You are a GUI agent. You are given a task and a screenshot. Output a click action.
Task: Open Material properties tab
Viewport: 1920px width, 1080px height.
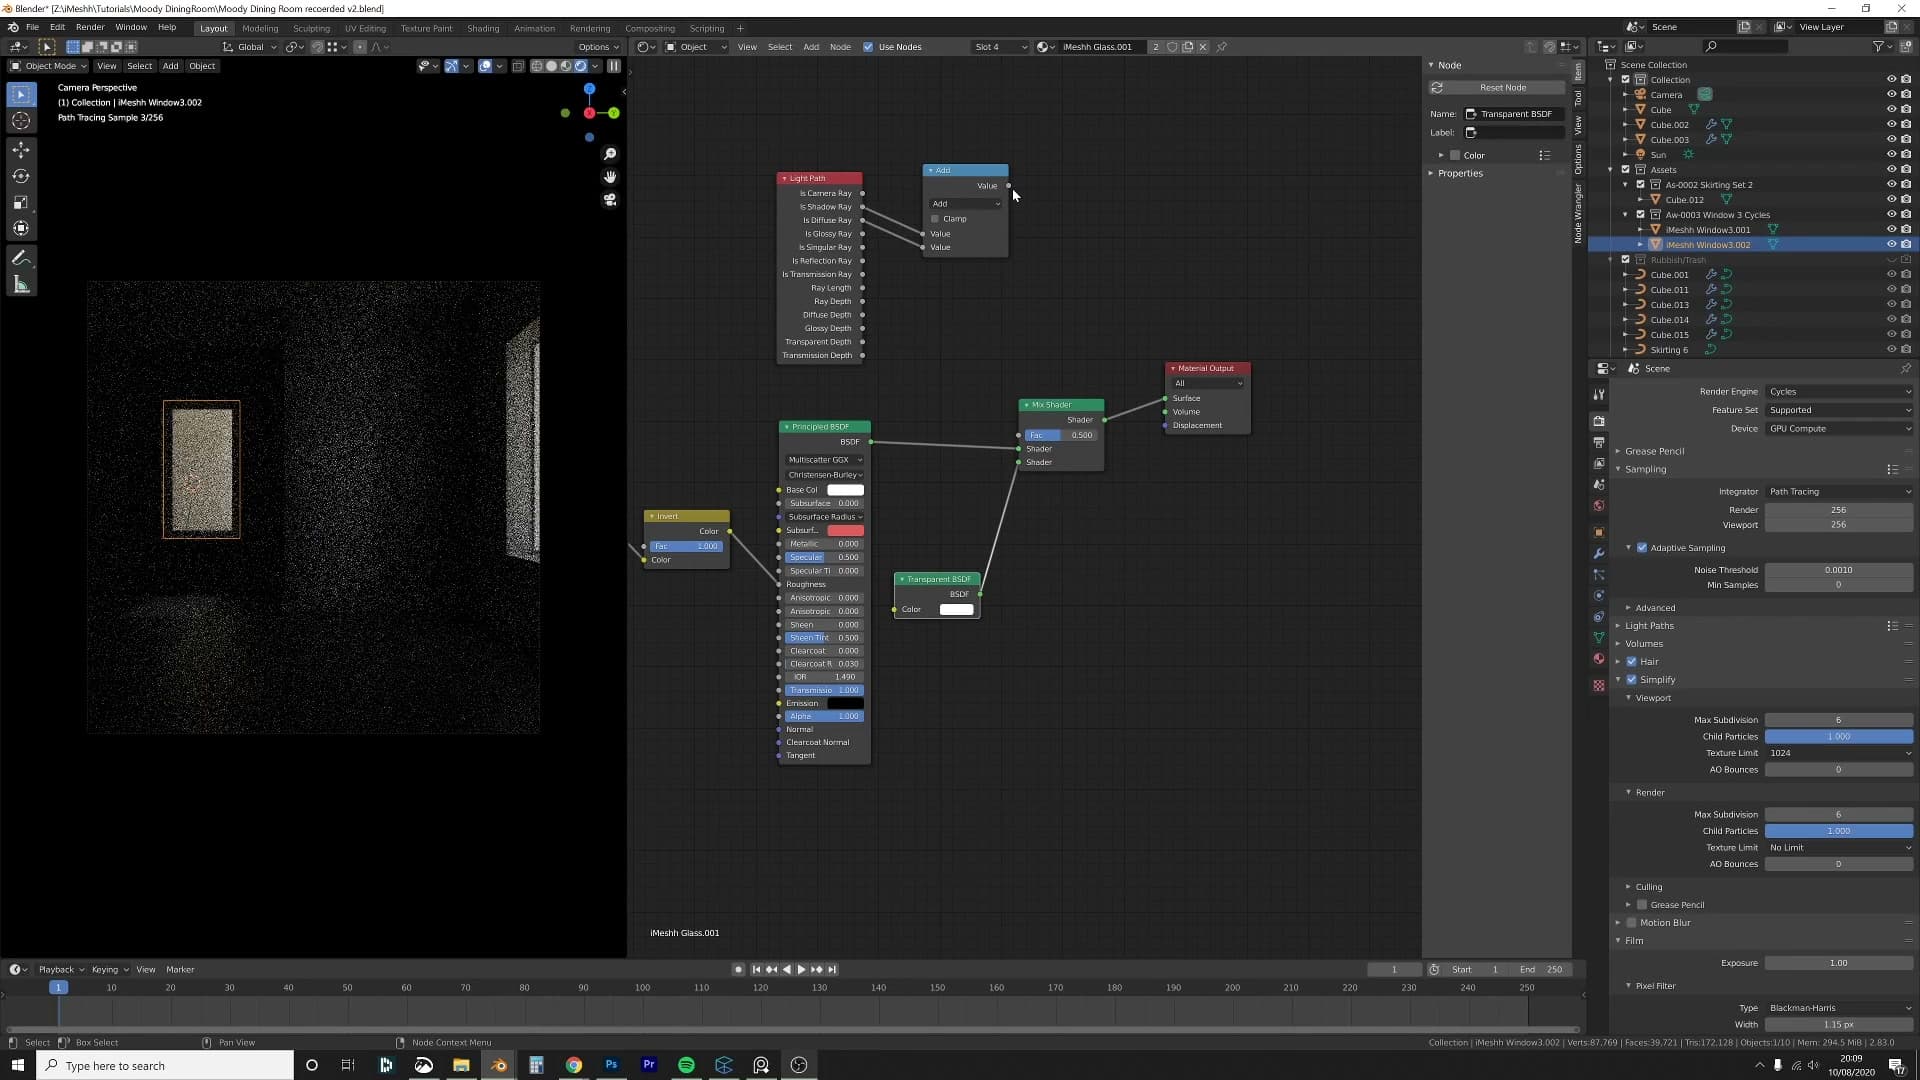point(1599,659)
